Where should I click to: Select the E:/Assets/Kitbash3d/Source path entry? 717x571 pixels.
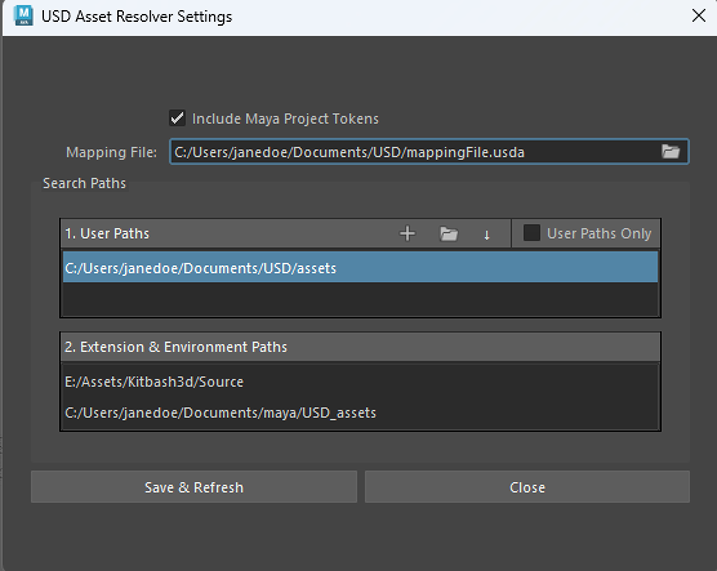tap(154, 382)
